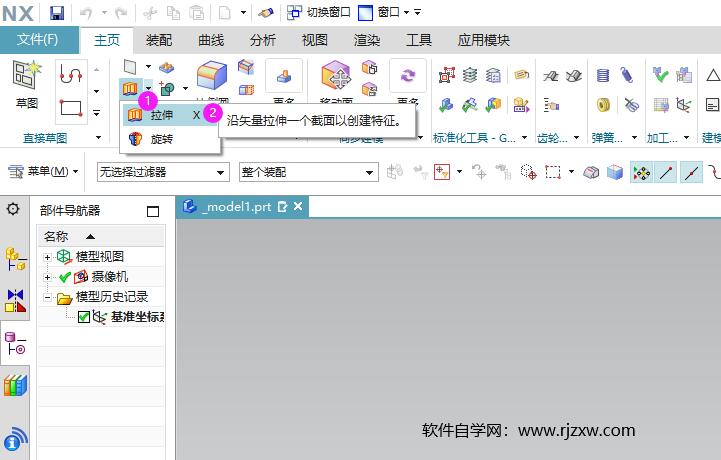
Task: Select the Rectangle sketch tool
Action: (x=71, y=108)
